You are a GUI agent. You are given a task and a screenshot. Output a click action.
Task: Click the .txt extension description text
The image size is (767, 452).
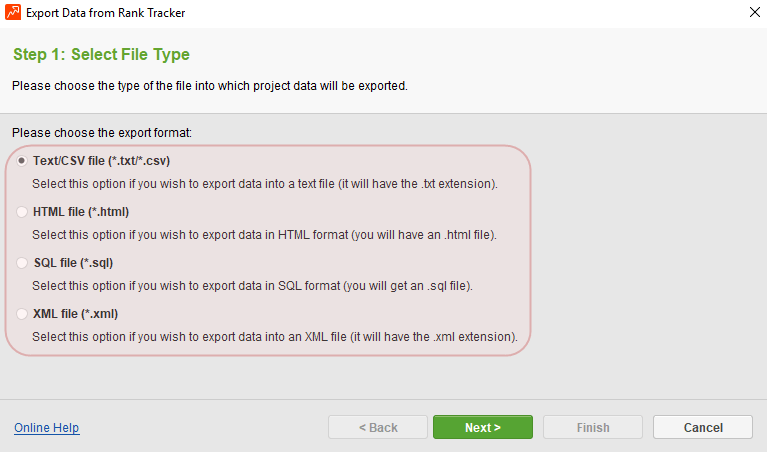point(265,184)
